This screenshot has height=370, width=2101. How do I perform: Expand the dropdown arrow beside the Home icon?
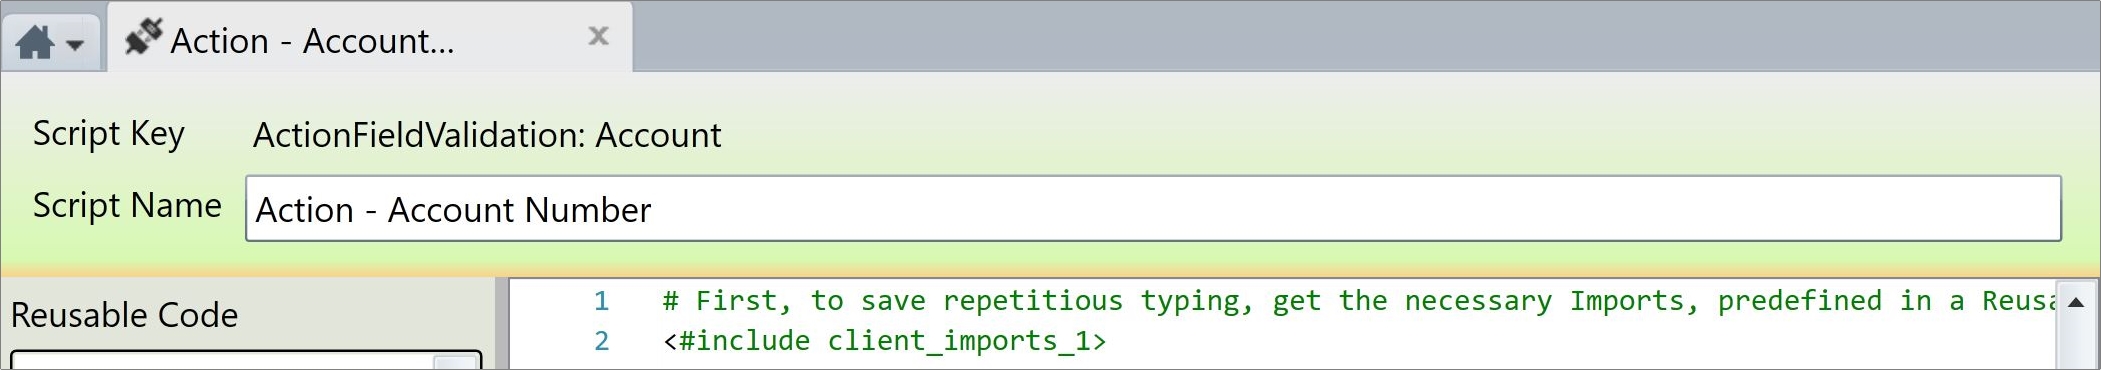point(75,45)
